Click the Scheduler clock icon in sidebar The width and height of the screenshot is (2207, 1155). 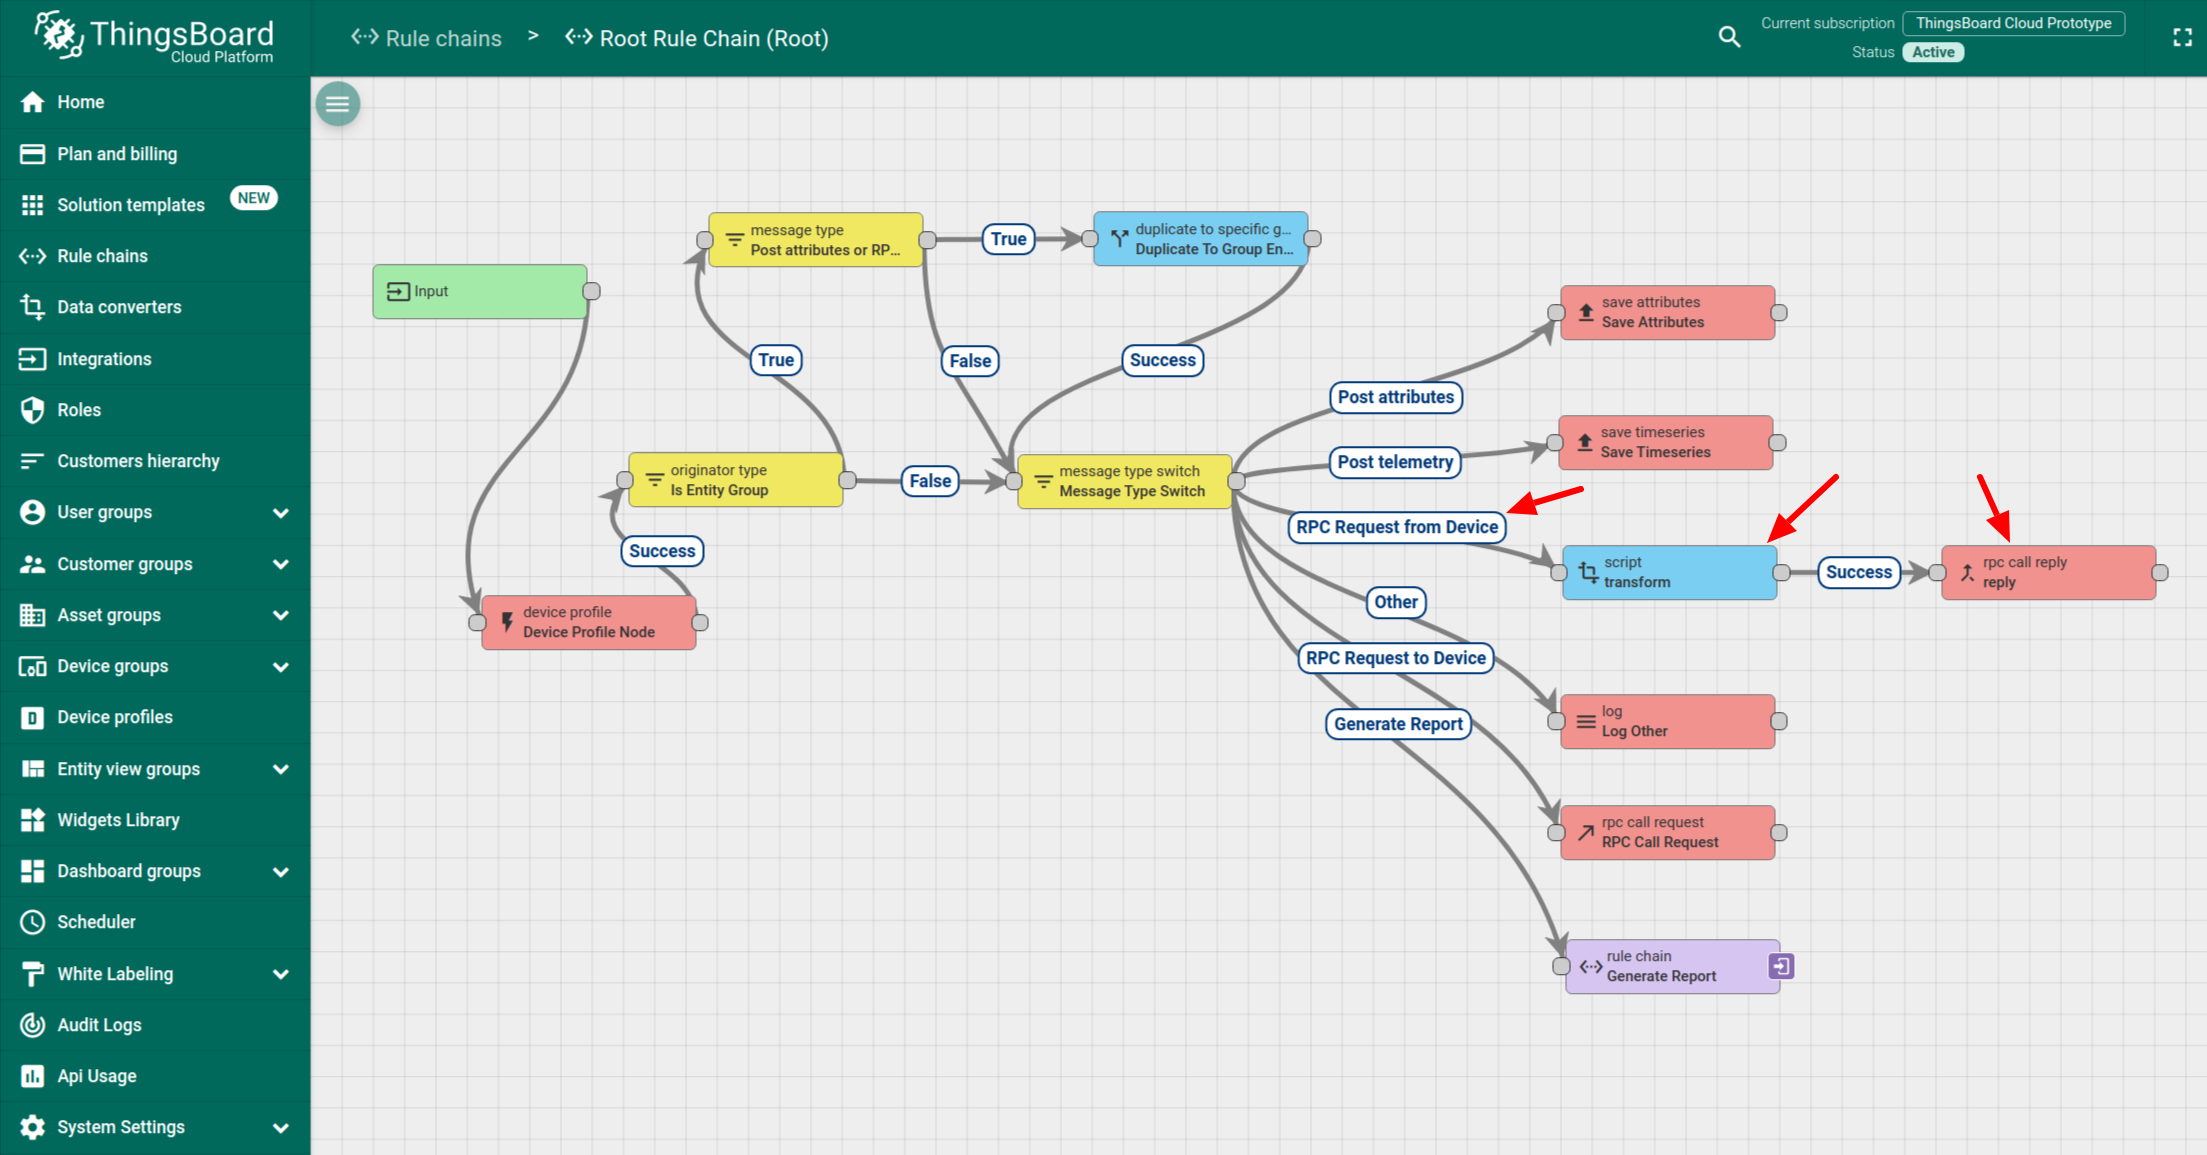click(32, 922)
